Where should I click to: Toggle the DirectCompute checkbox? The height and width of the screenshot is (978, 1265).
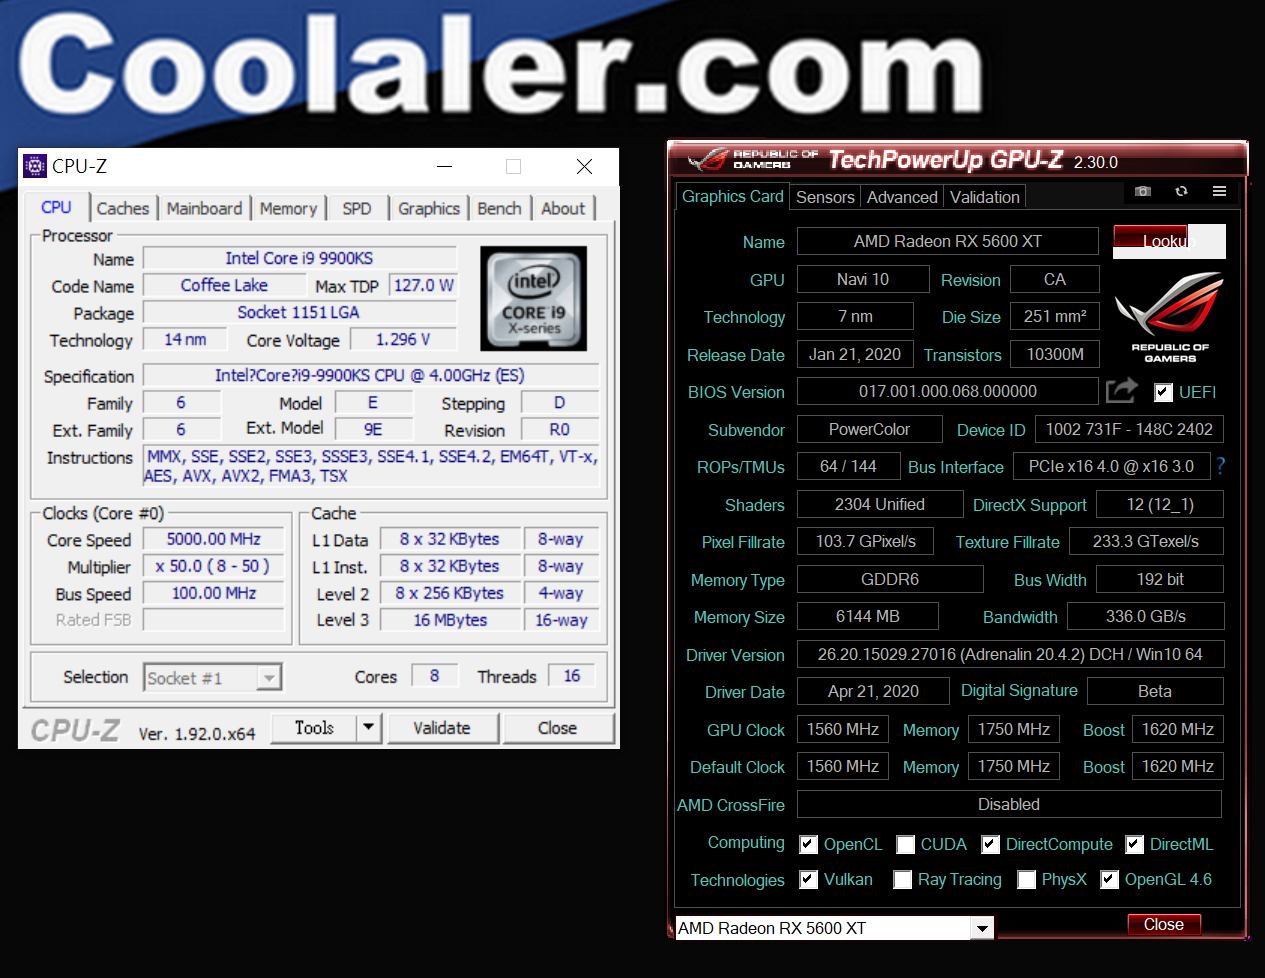click(990, 845)
